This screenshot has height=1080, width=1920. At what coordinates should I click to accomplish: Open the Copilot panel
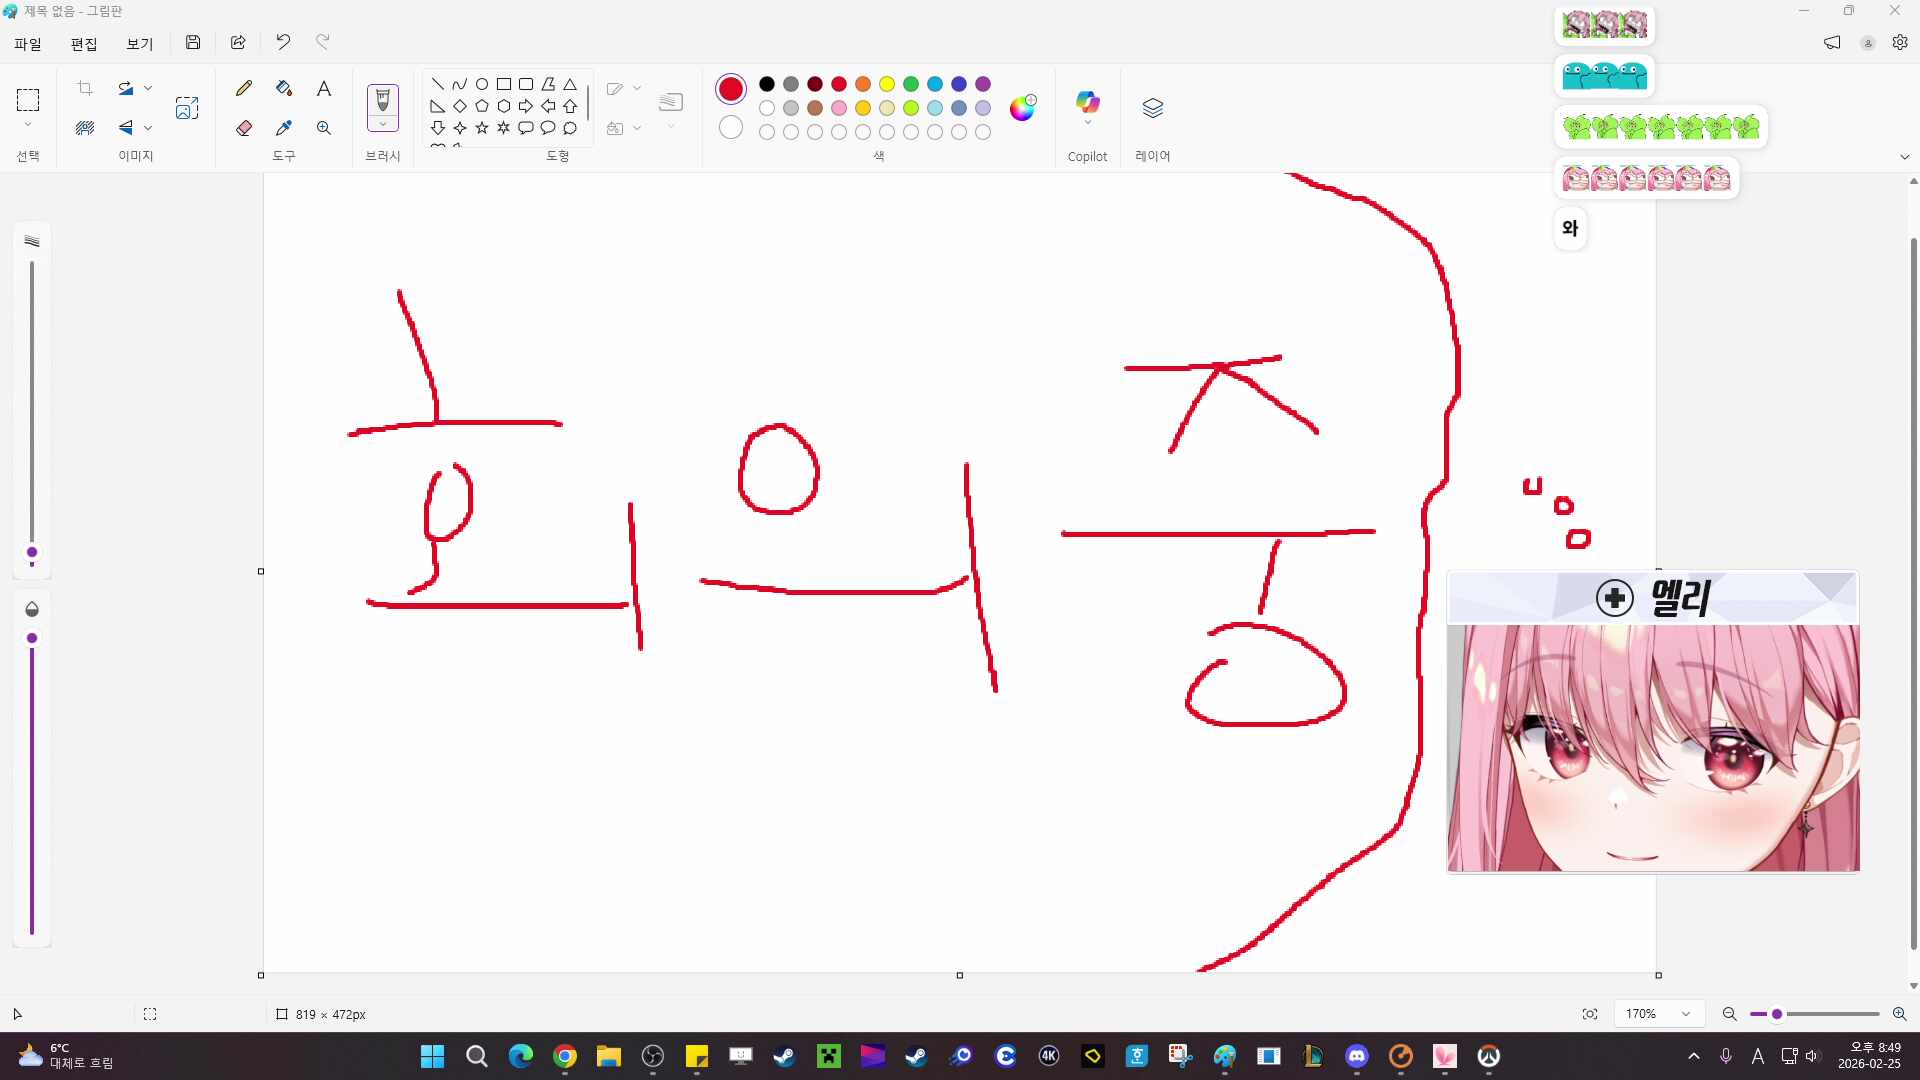pyautogui.click(x=1088, y=103)
